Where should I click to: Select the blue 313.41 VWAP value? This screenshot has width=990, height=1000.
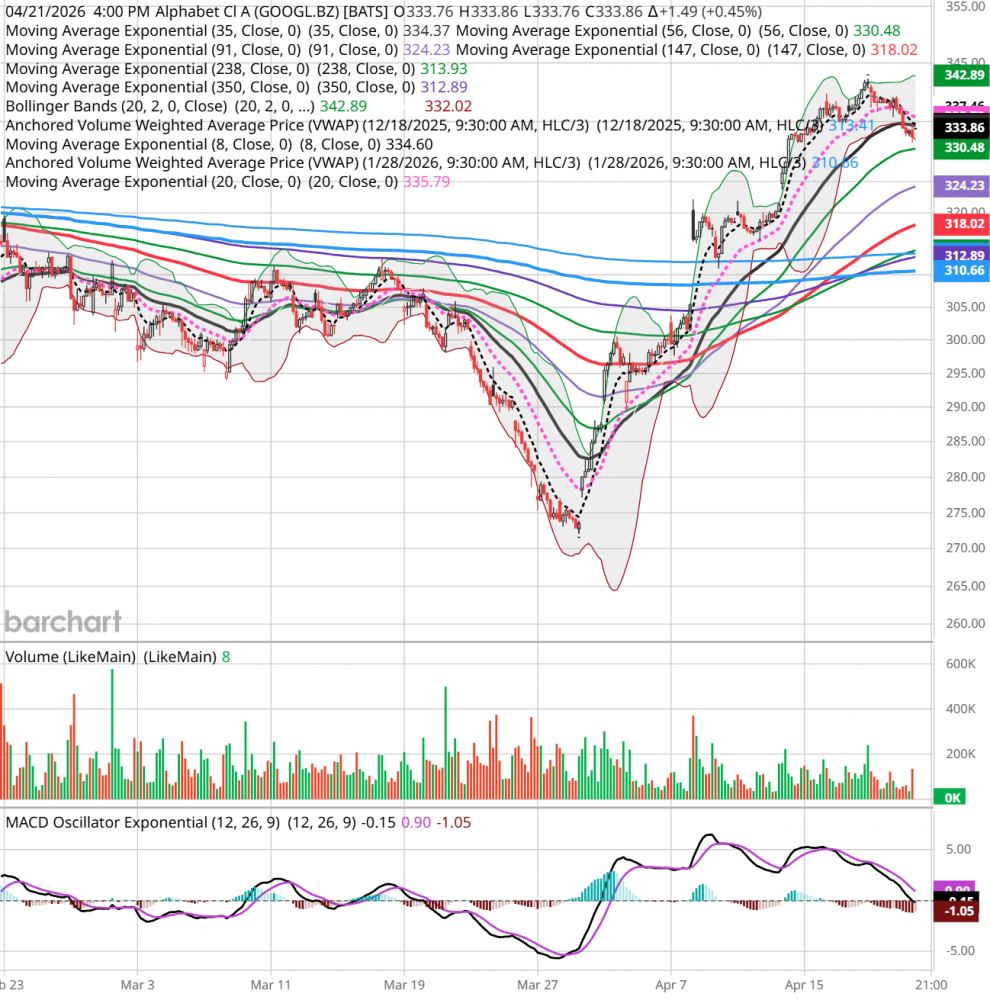[x=852, y=126]
